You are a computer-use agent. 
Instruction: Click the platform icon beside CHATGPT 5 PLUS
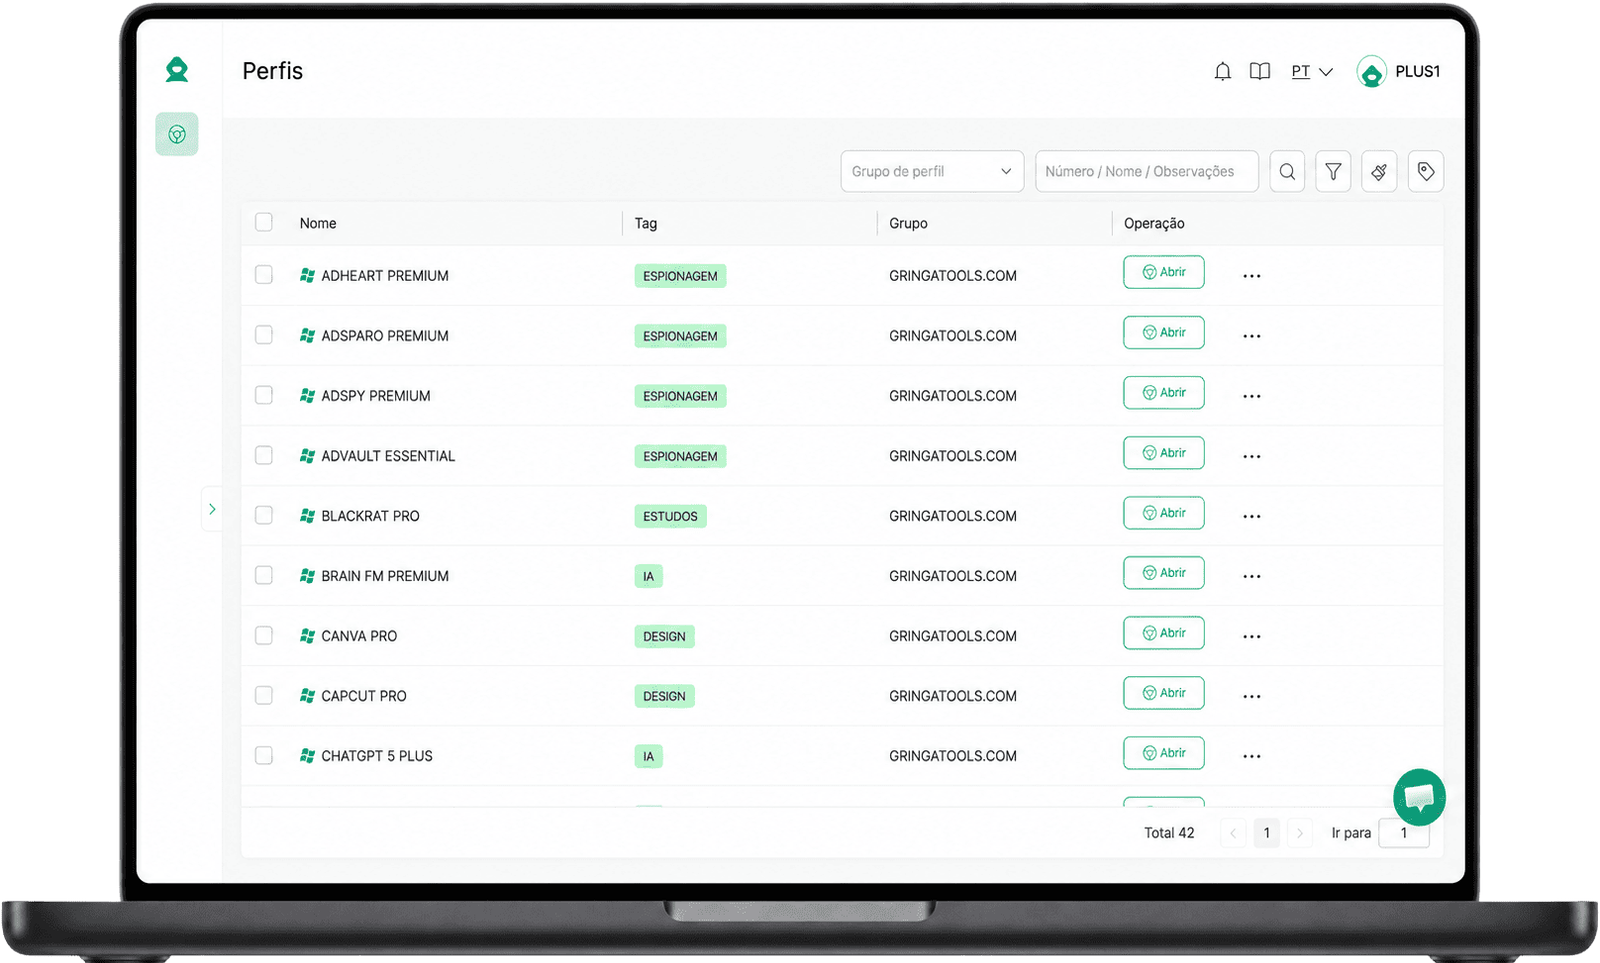coord(308,755)
